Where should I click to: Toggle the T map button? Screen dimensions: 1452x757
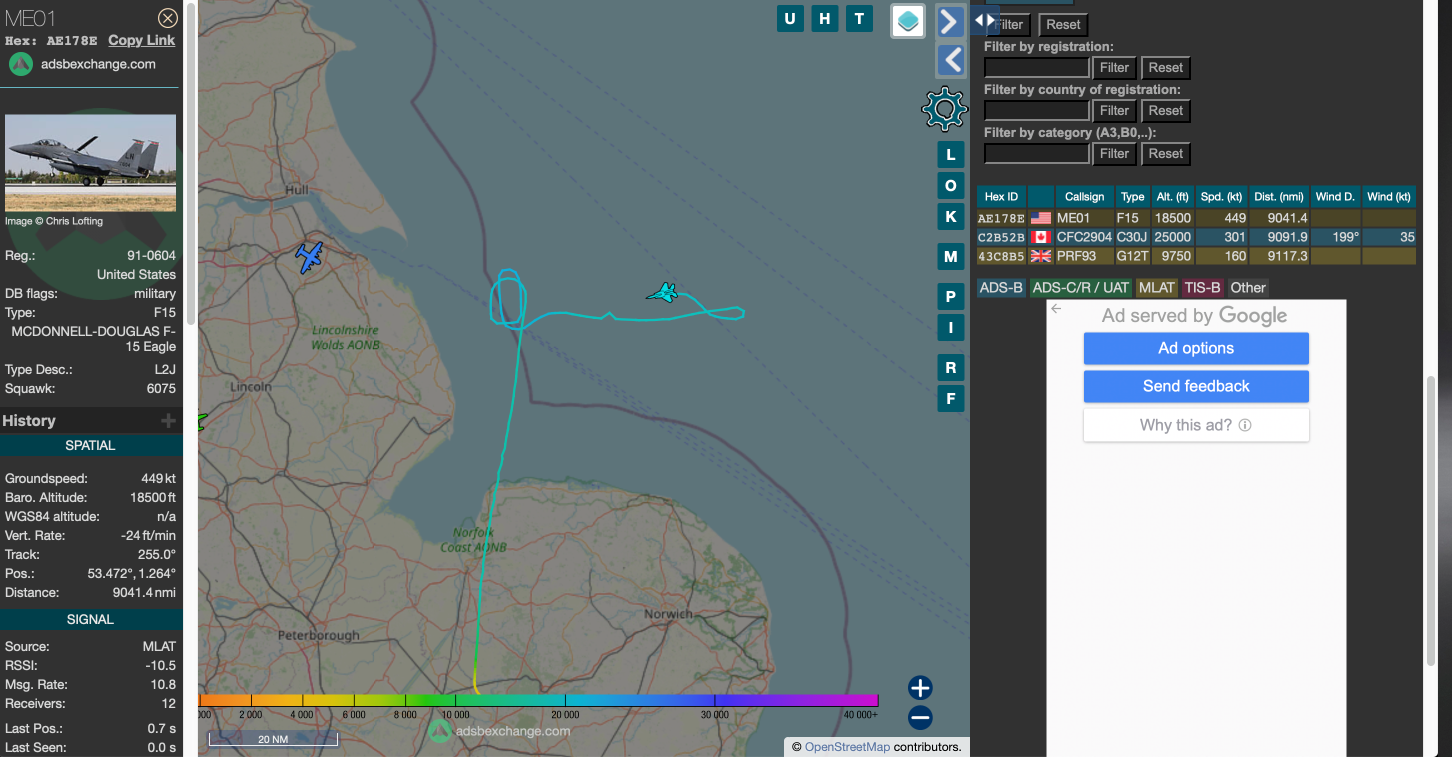(x=859, y=18)
